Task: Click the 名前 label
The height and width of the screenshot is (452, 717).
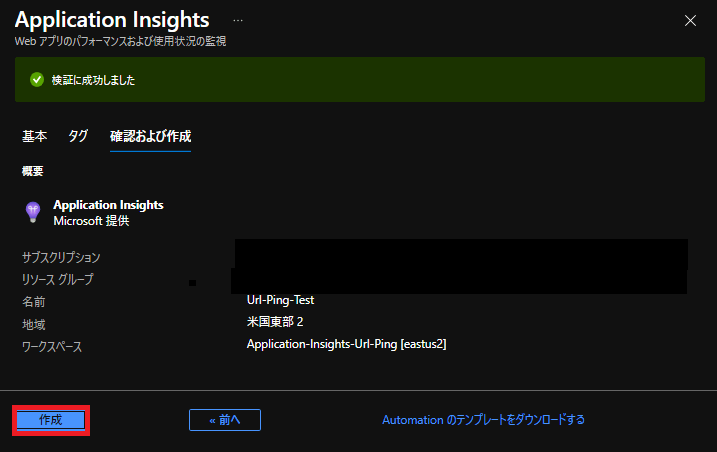Action: [34, 301]
